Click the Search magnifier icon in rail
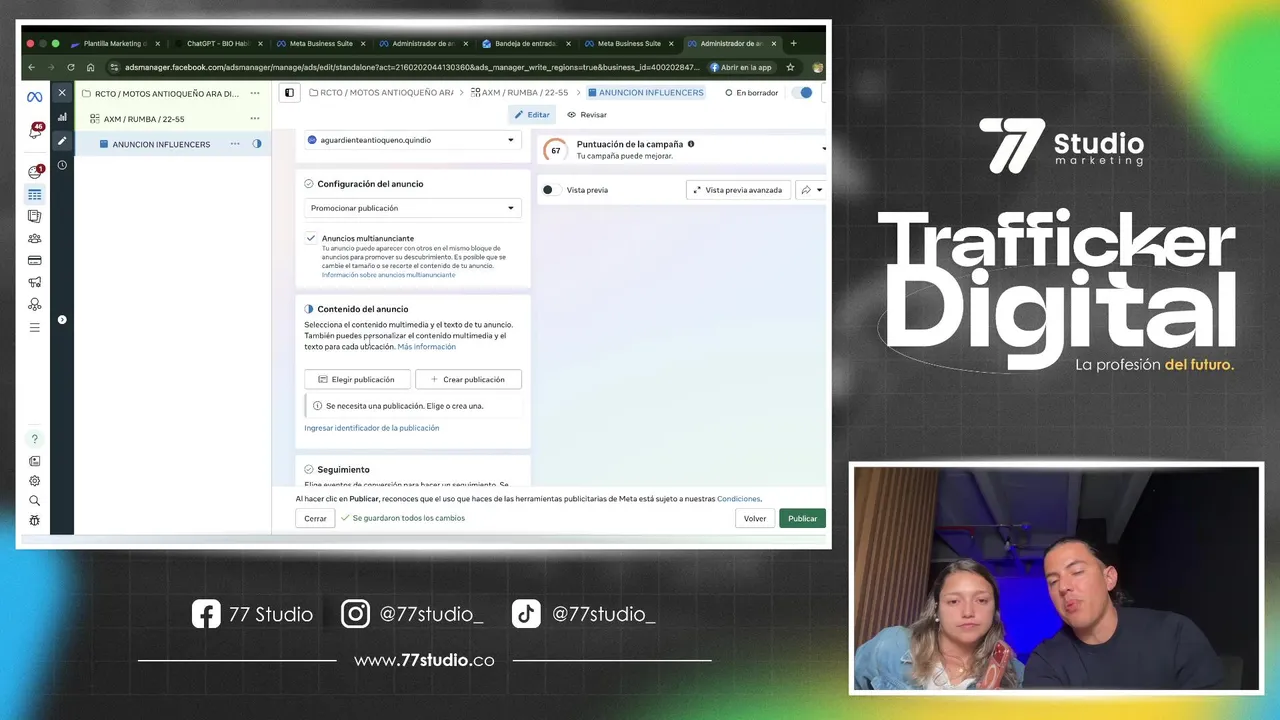 tap(35, 500)
